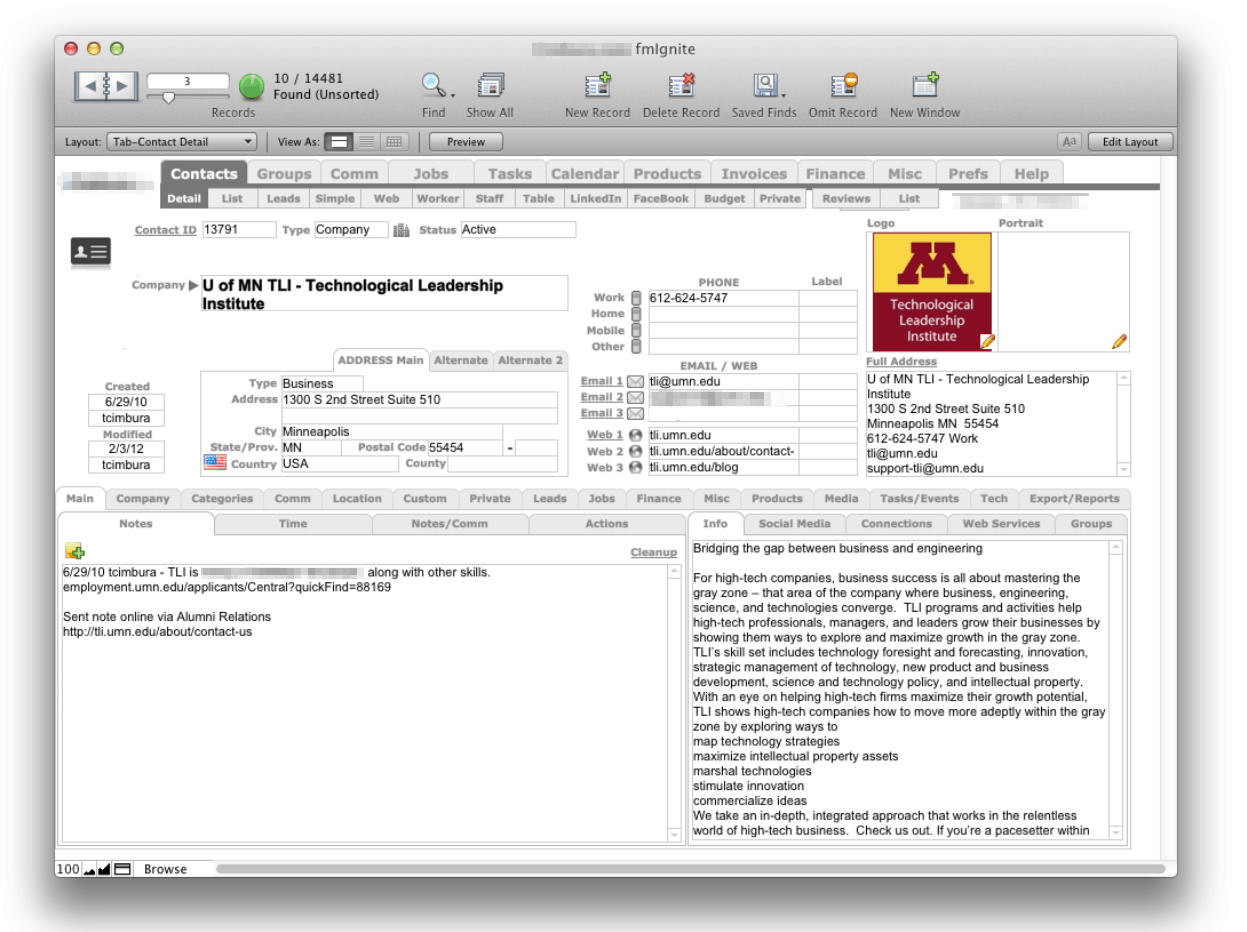This screenshot has height=932, width=1247.
Task: Open the Saved Finds toolbar icon
Action: coord(764,86)
